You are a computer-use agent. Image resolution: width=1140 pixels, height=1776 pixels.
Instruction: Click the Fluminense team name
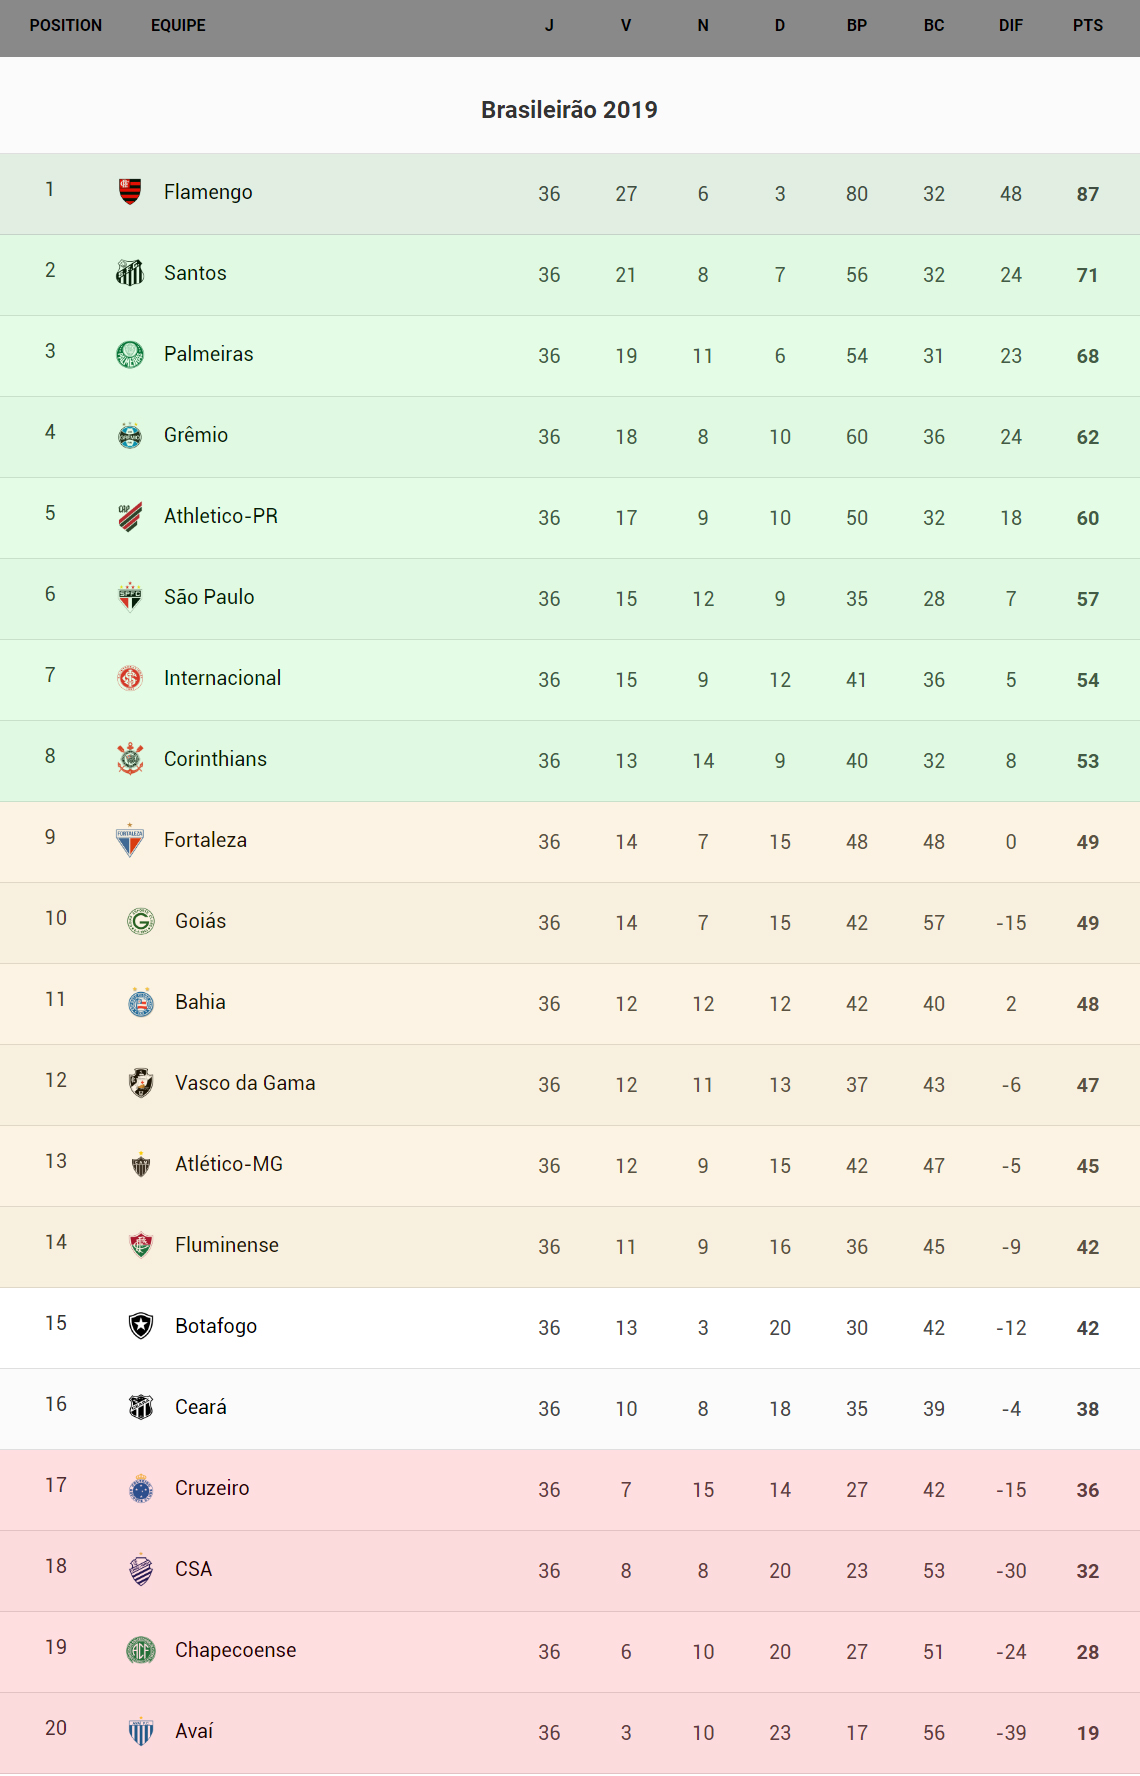coord(227,1245)
